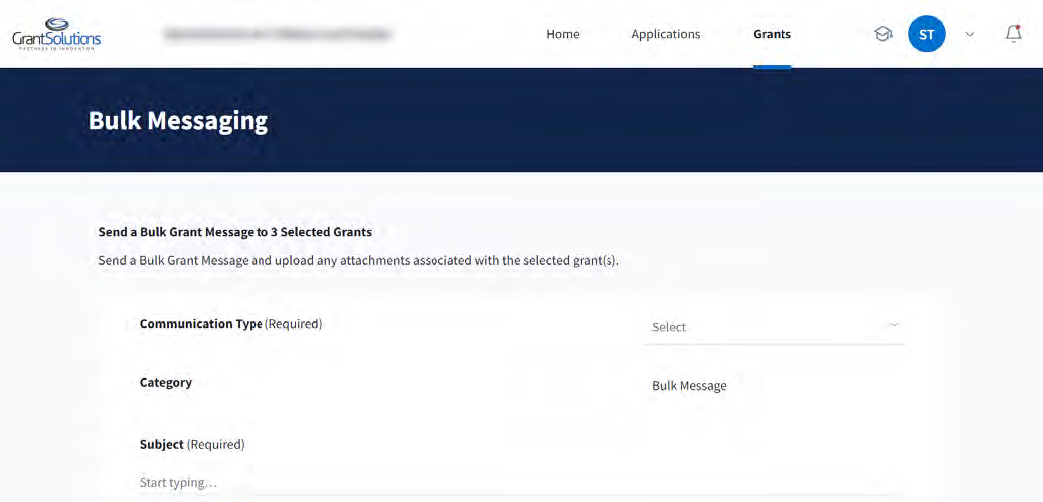1043x502 pixels.
Task: Click the dark blue Bulk Messaging banner
Action: 650,120
